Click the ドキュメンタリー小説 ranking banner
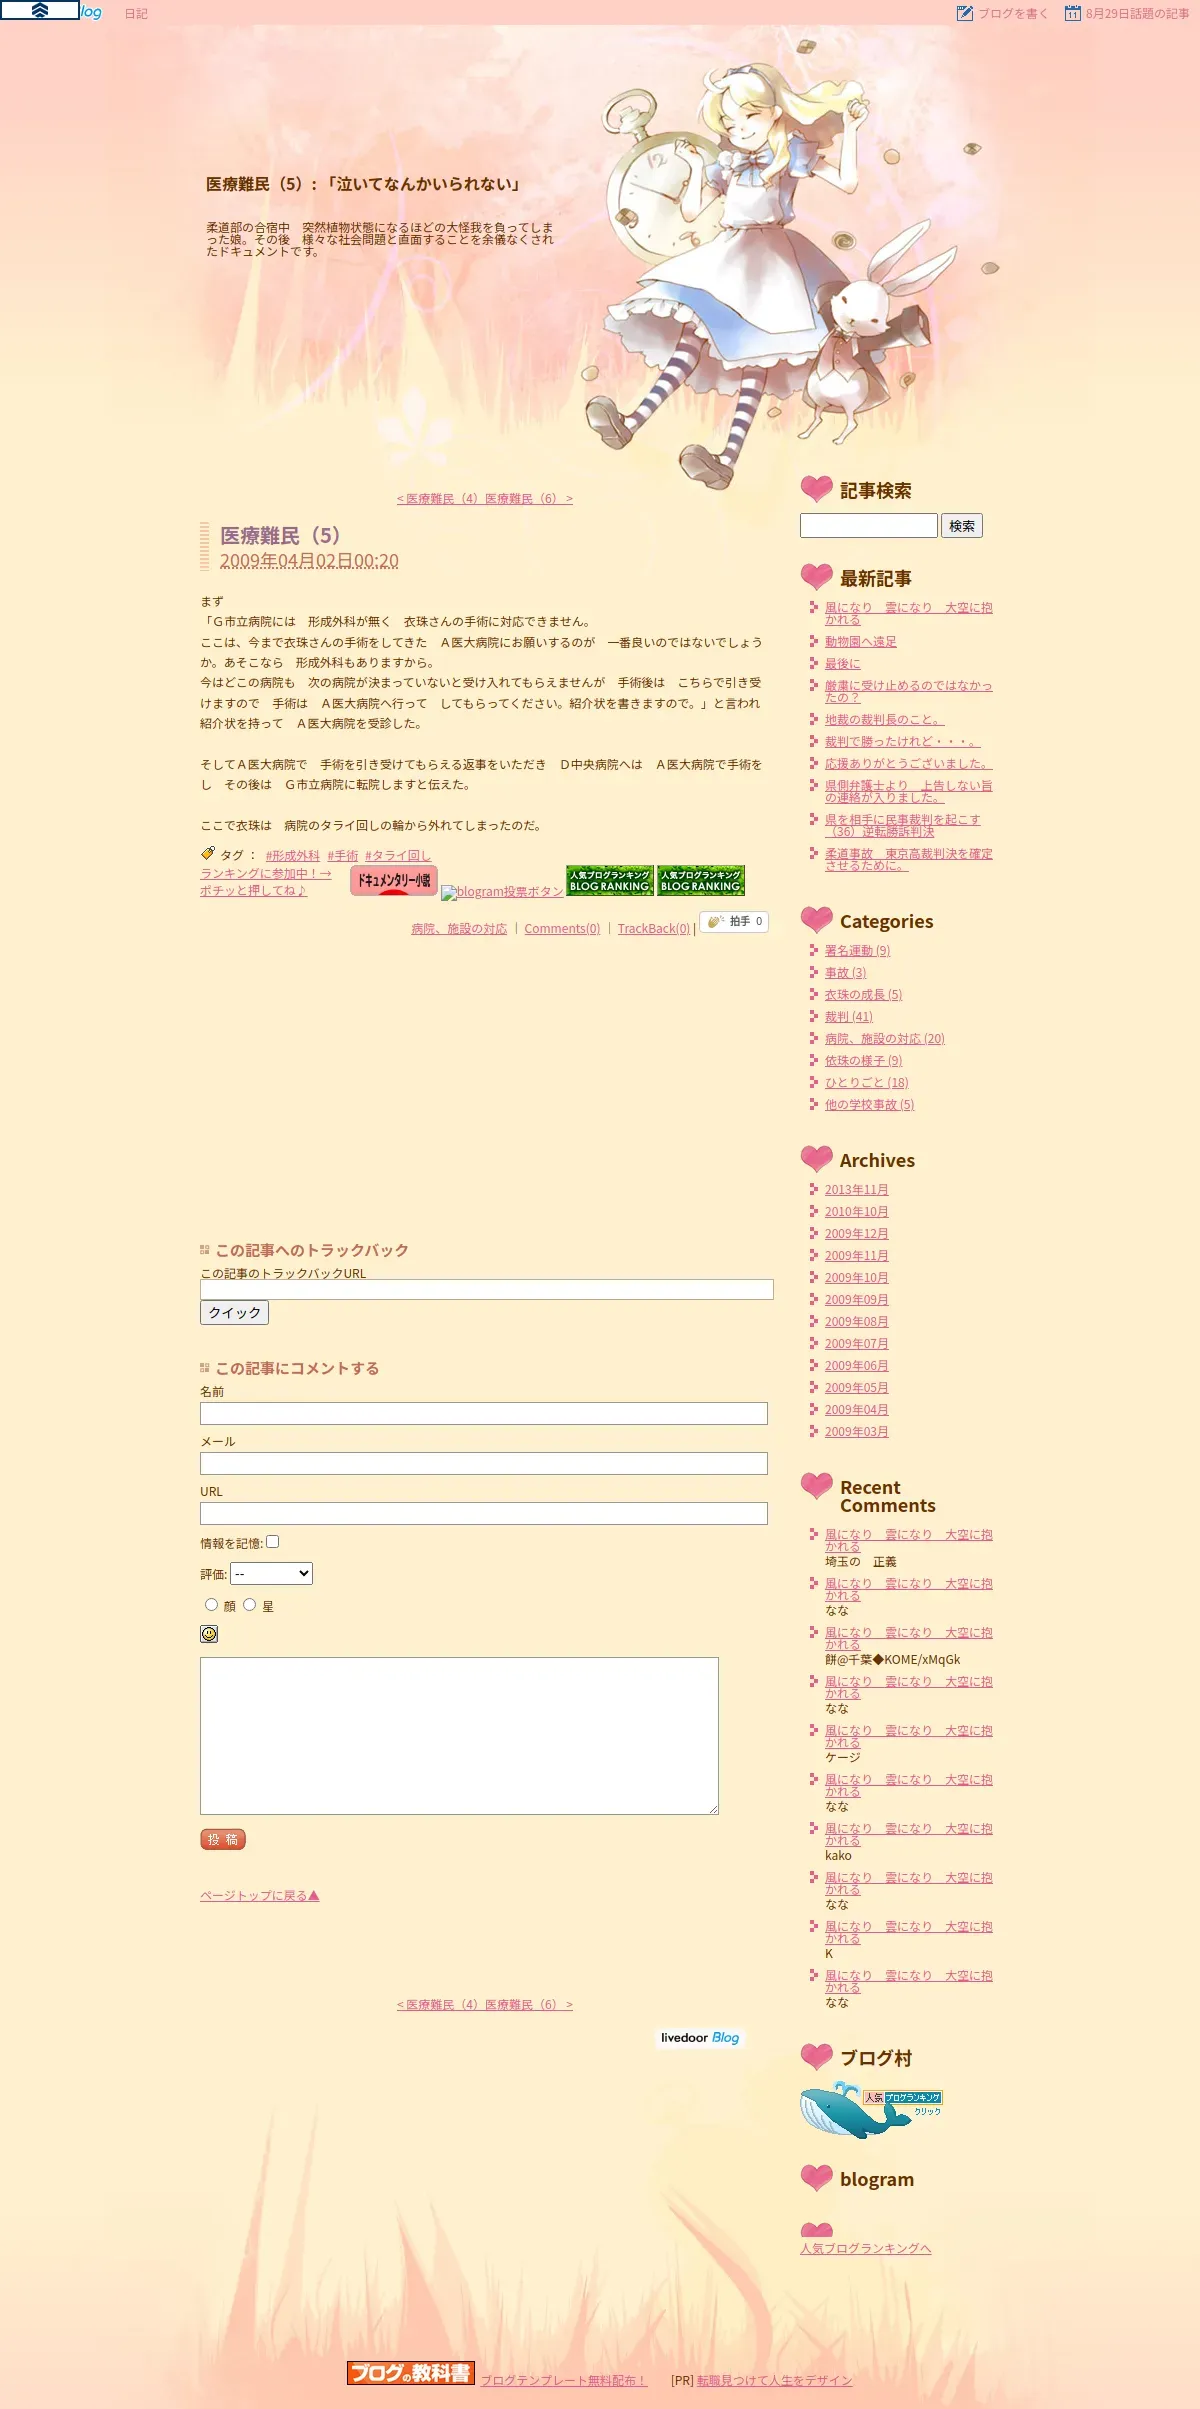 pos(394,880)
